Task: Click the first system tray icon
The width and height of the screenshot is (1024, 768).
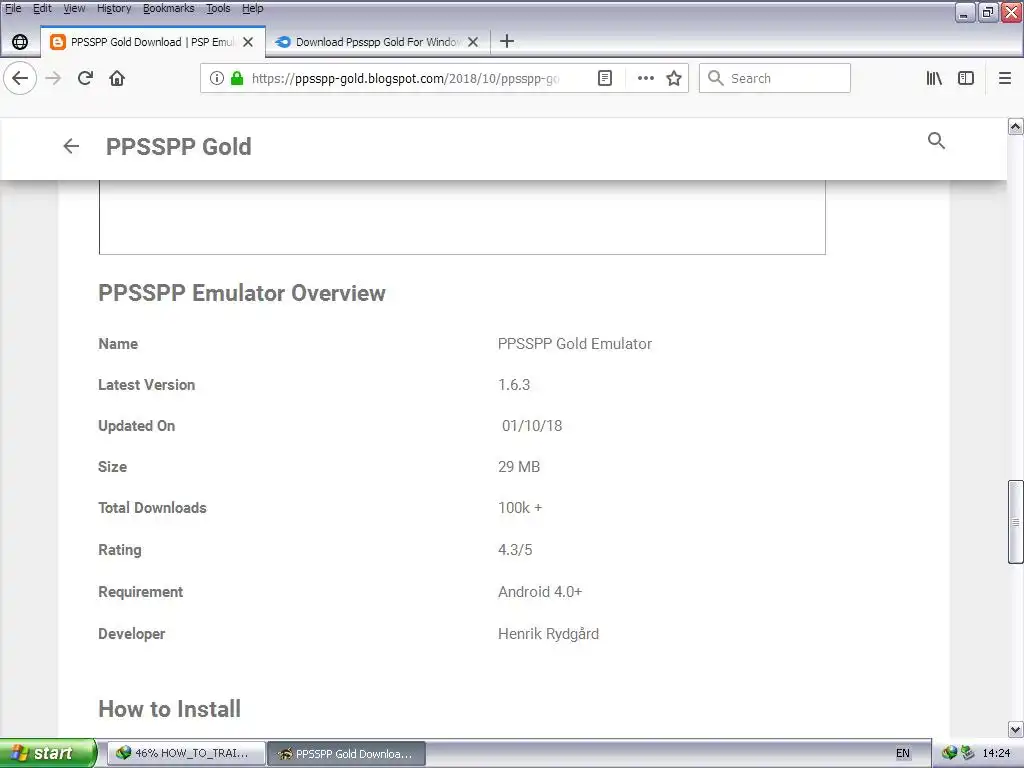Action: [x=949, y=754]
